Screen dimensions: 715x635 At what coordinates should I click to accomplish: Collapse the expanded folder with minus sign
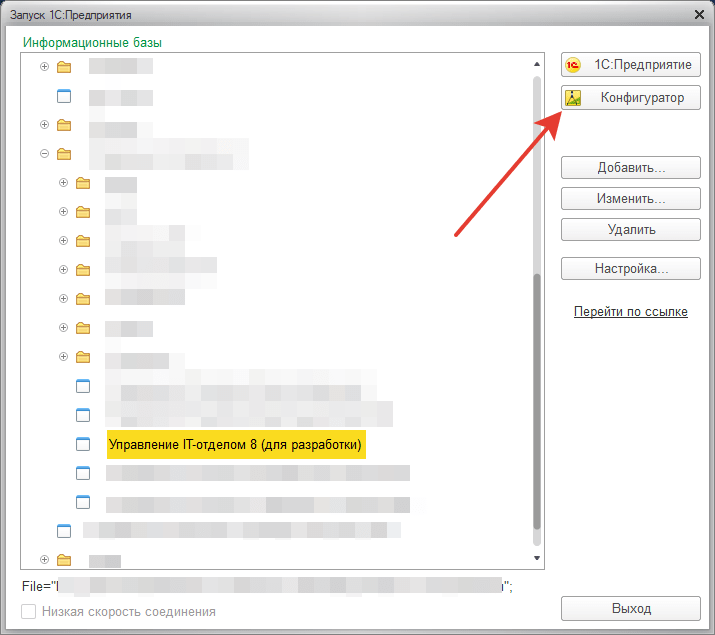(x=44, y=154)
